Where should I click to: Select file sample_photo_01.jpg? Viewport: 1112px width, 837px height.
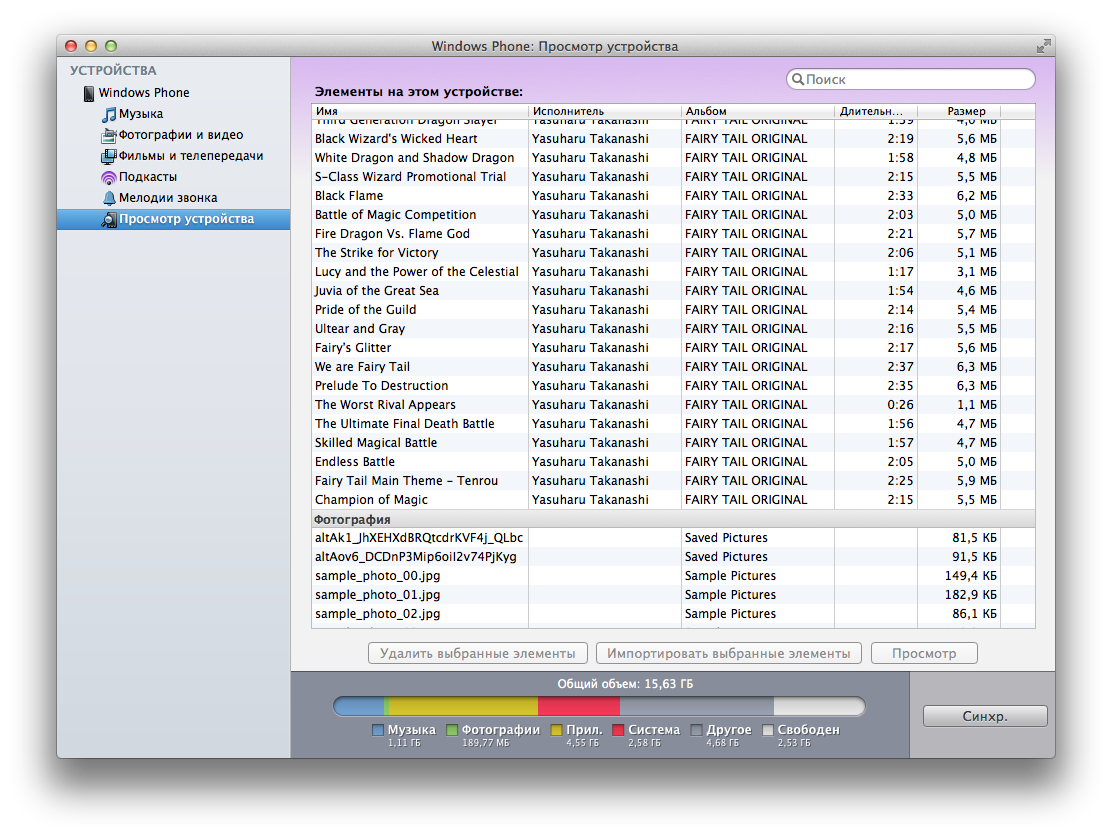tap(673, 595)
